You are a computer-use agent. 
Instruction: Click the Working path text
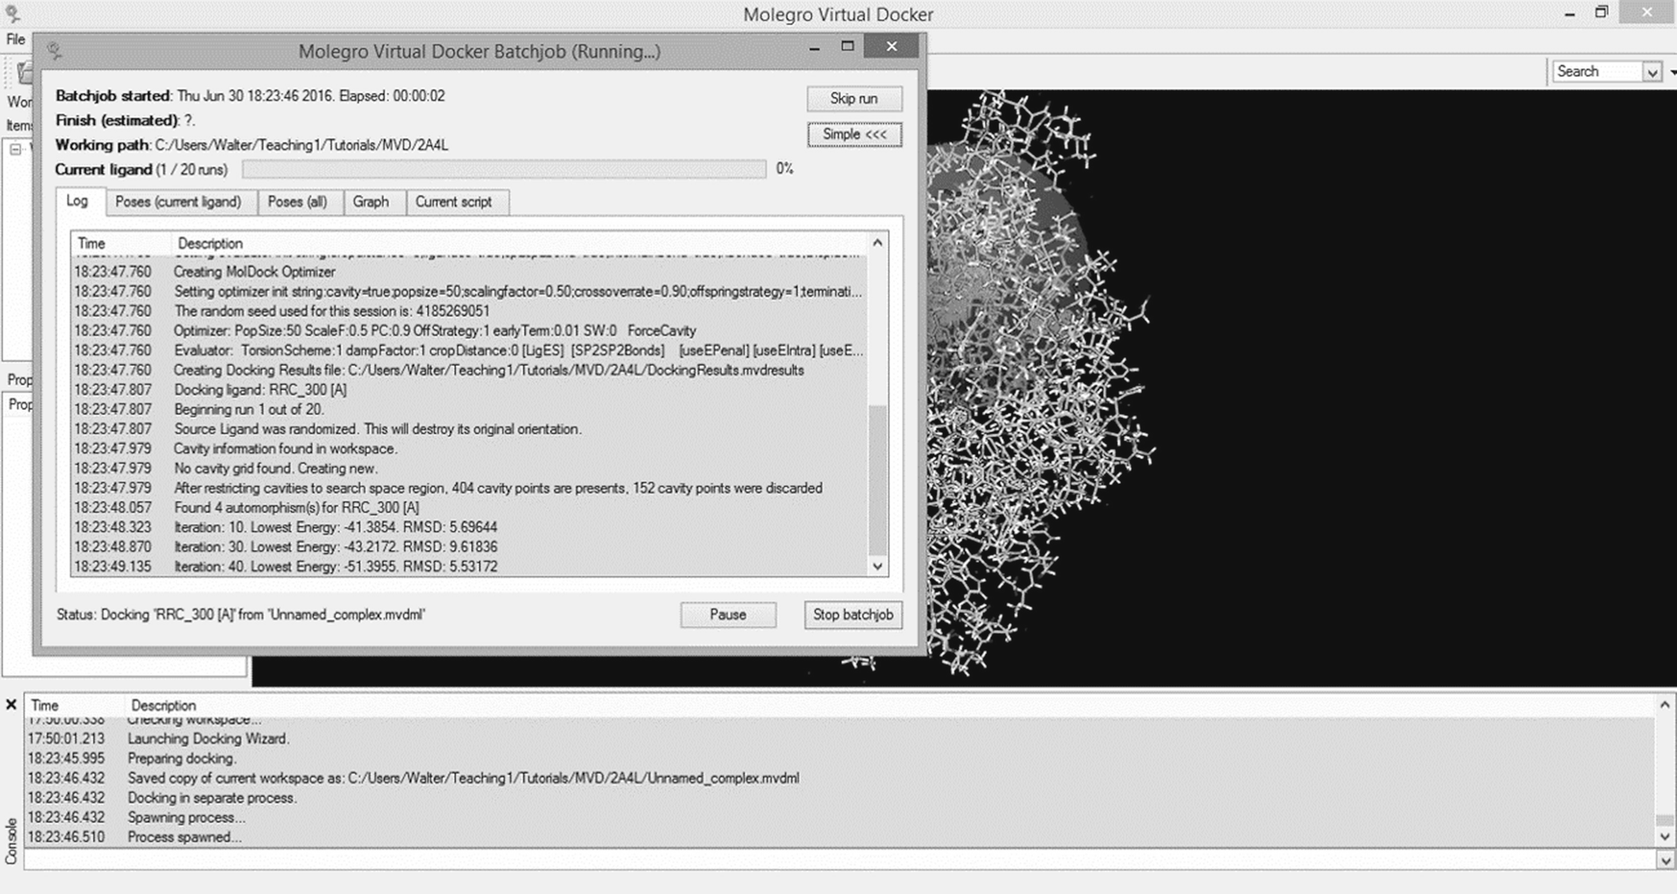click(252, 145)
